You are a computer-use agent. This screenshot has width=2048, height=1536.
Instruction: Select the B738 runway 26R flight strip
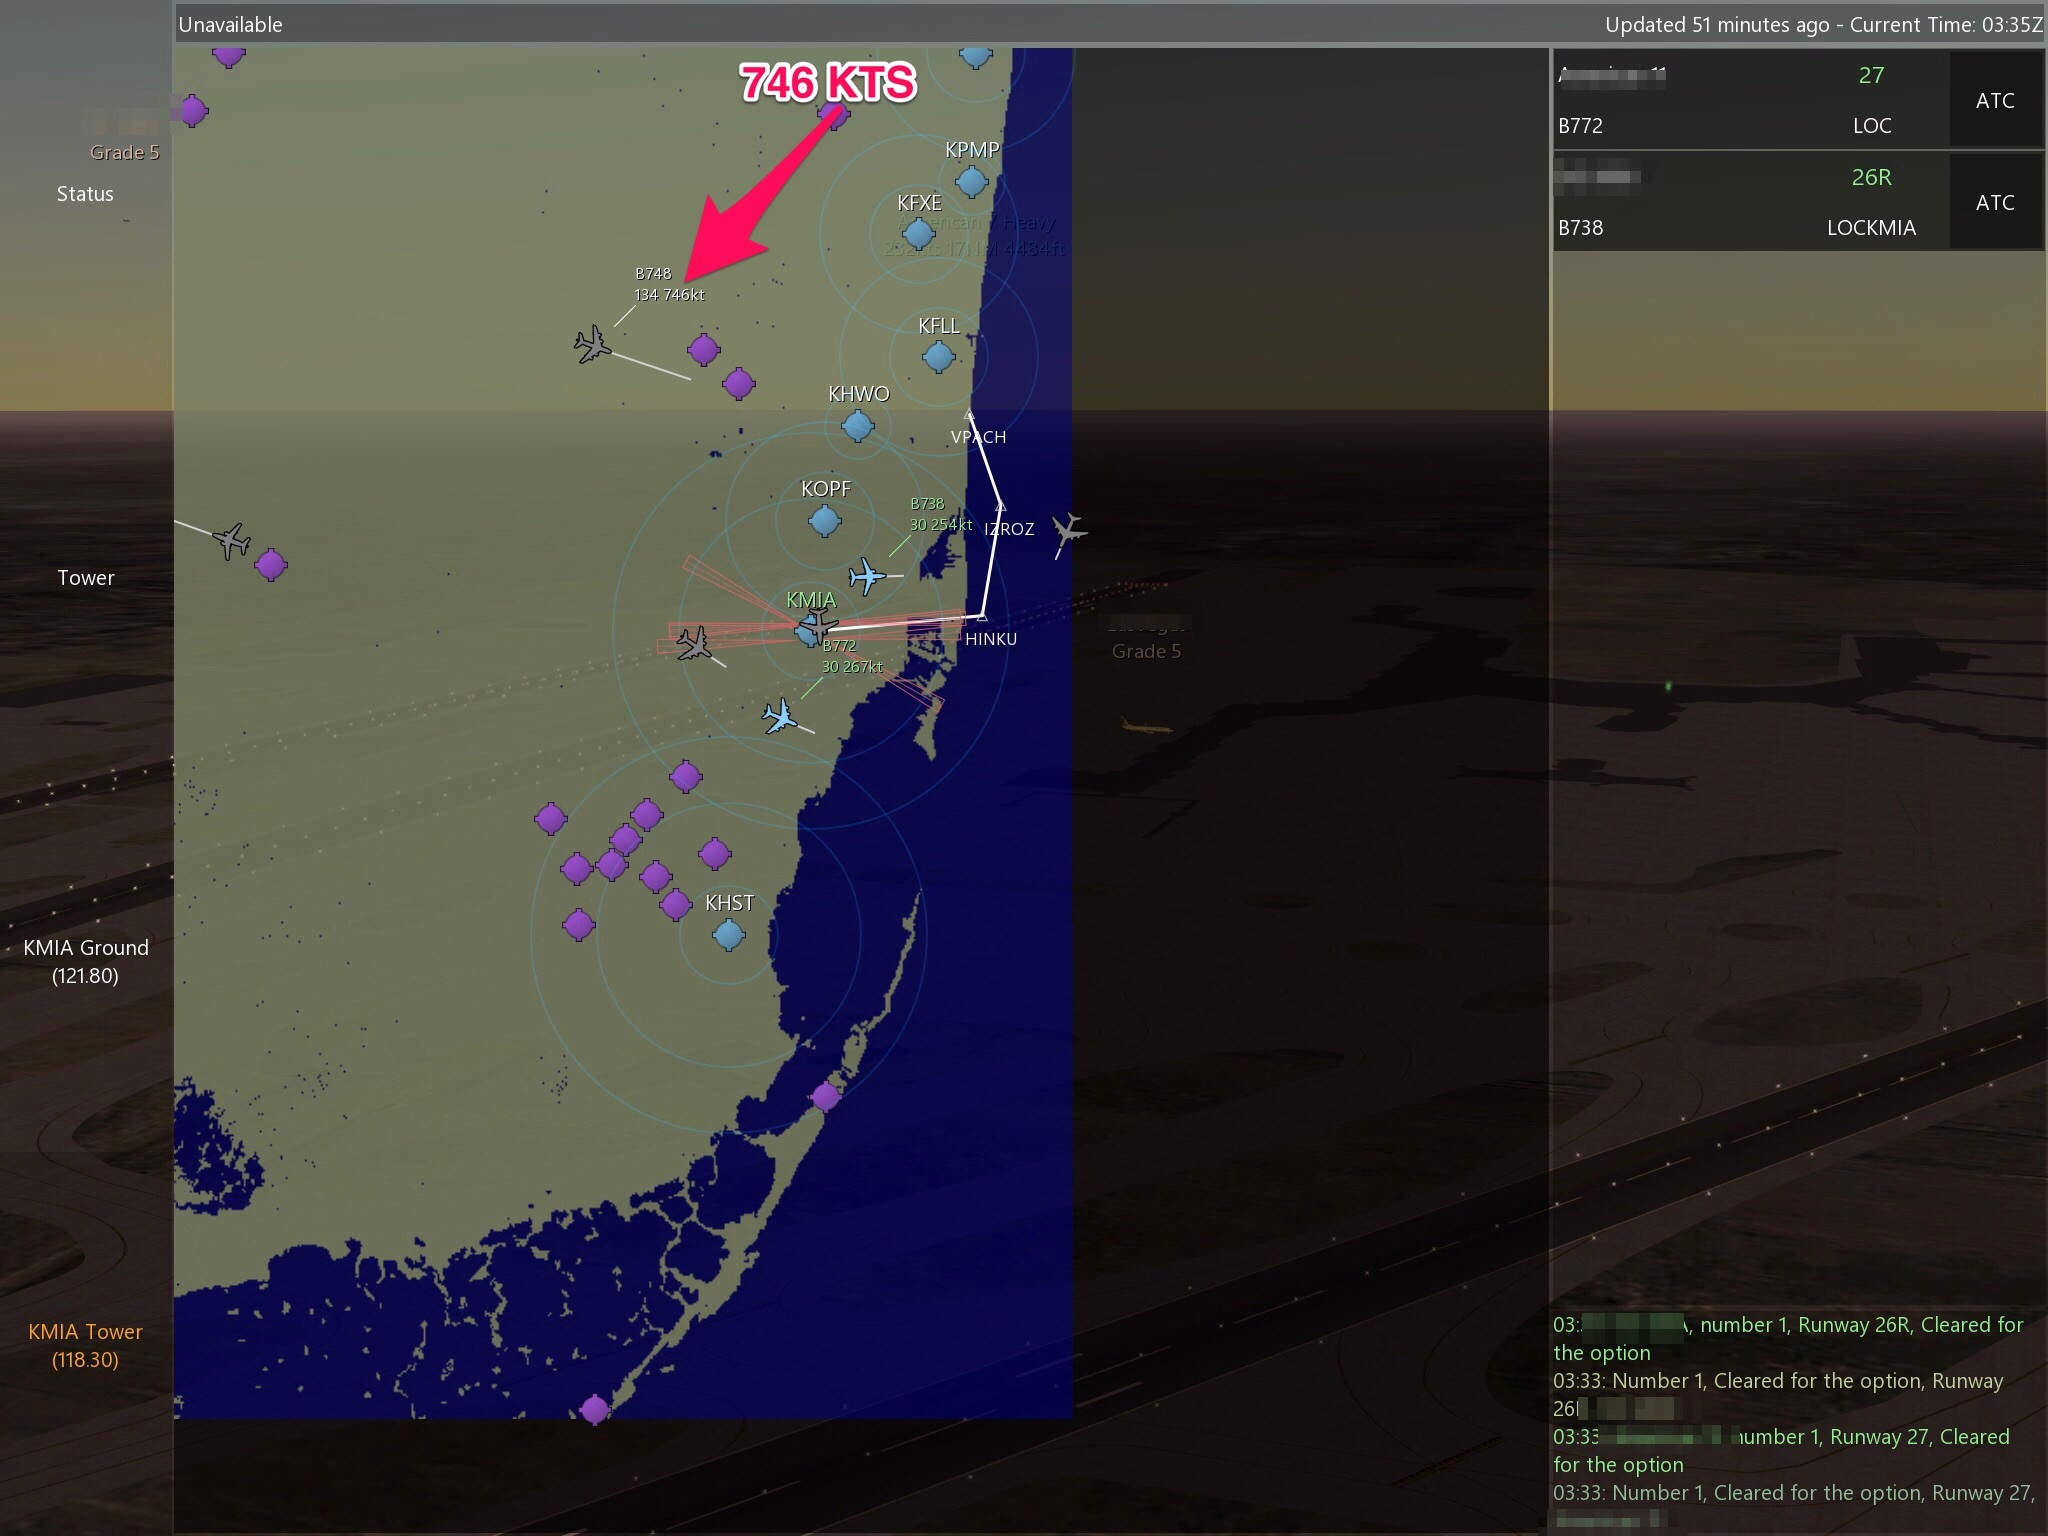pos(1750,202)
